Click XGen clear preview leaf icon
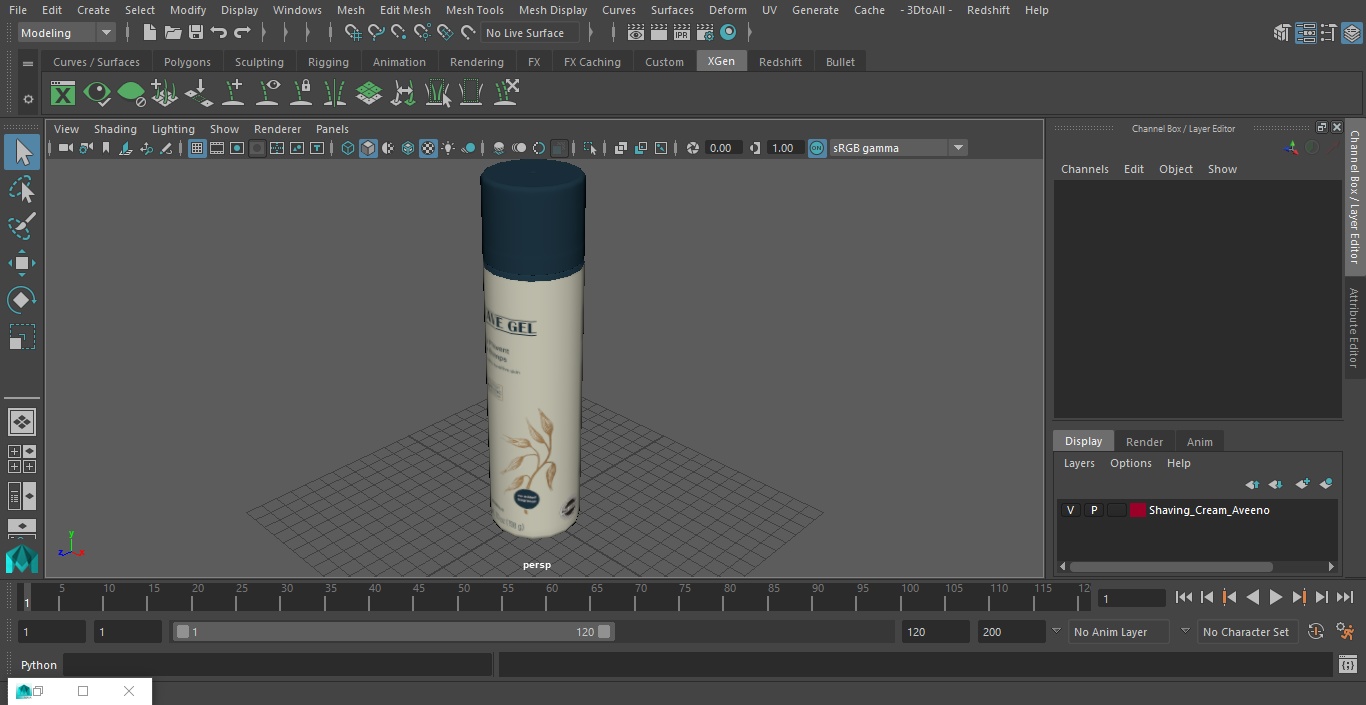 (x=131, y=94)
